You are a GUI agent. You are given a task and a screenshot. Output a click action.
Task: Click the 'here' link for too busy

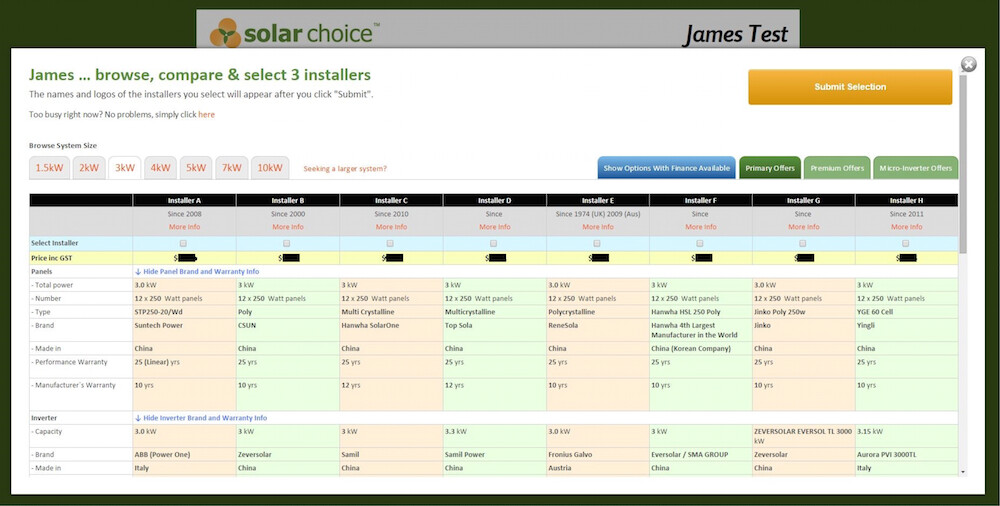point(207,115)
